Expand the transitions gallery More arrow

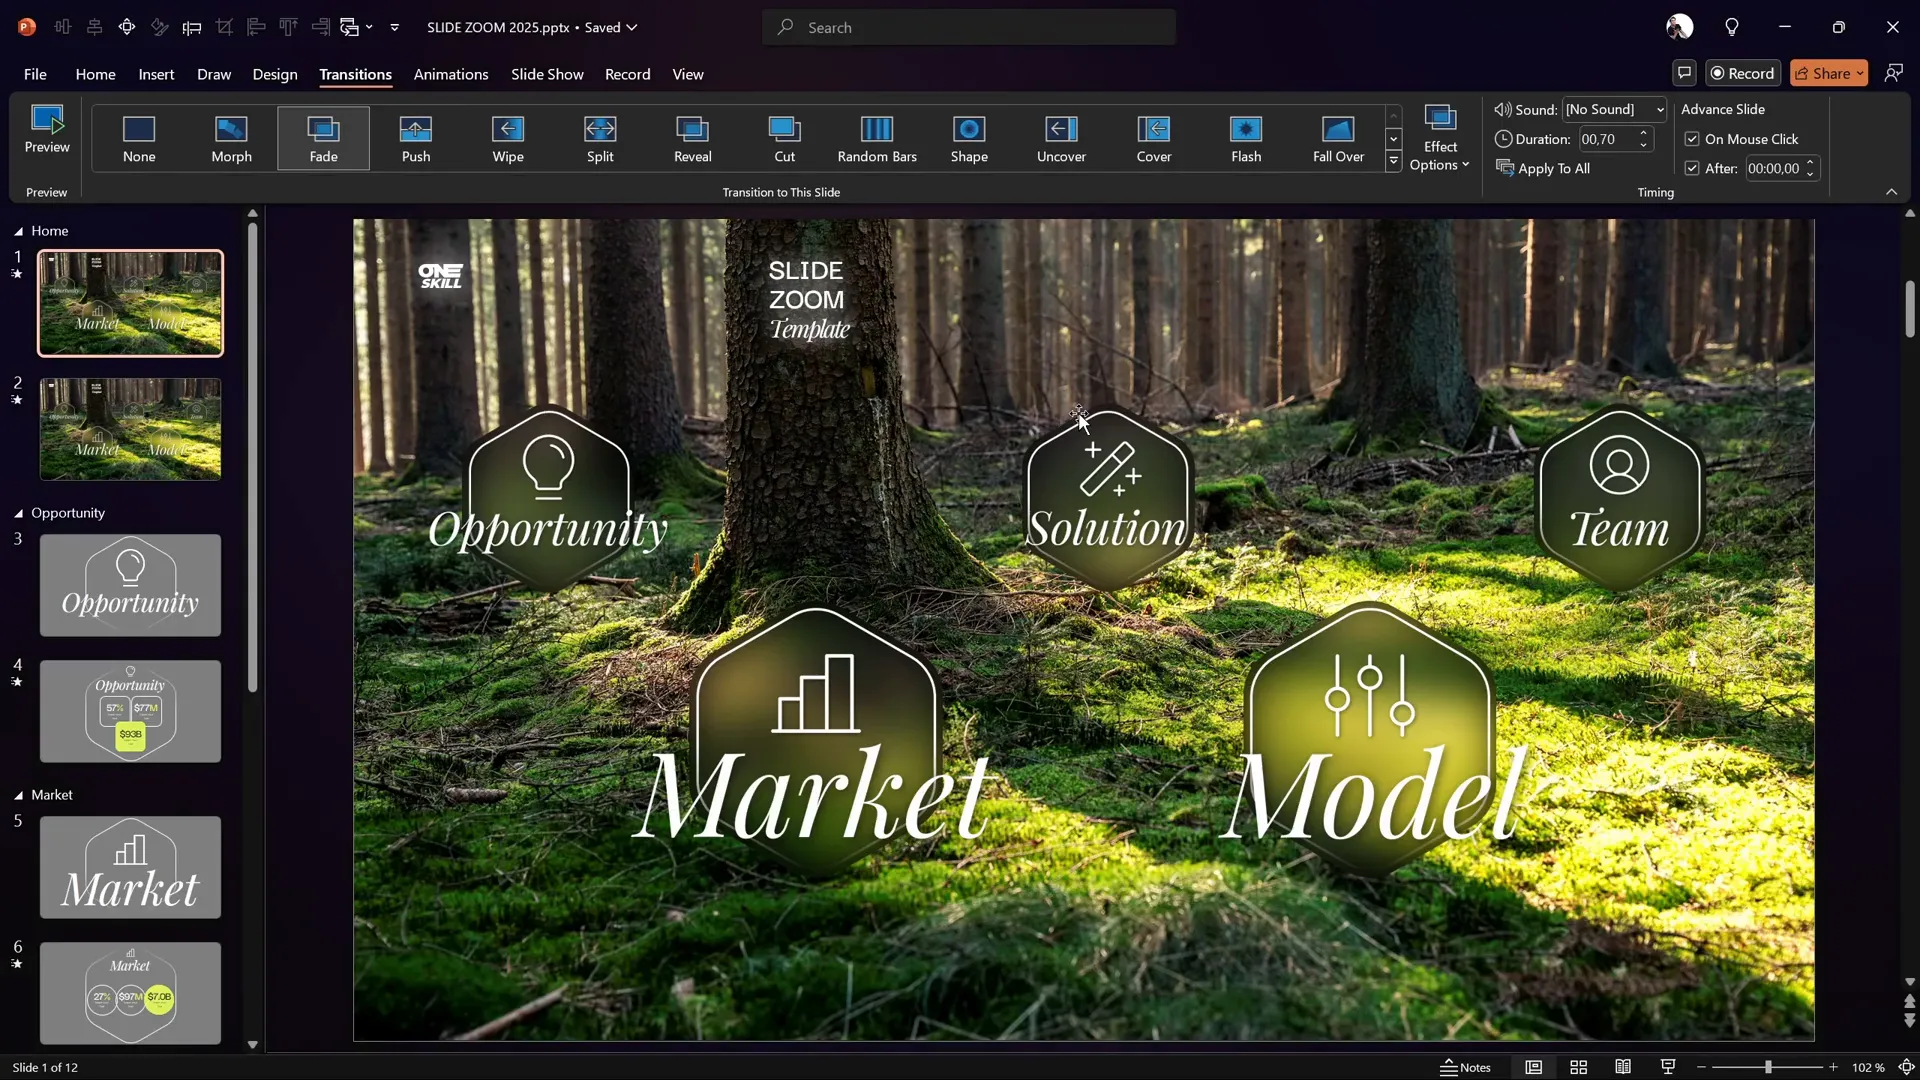pos(1393,161)
